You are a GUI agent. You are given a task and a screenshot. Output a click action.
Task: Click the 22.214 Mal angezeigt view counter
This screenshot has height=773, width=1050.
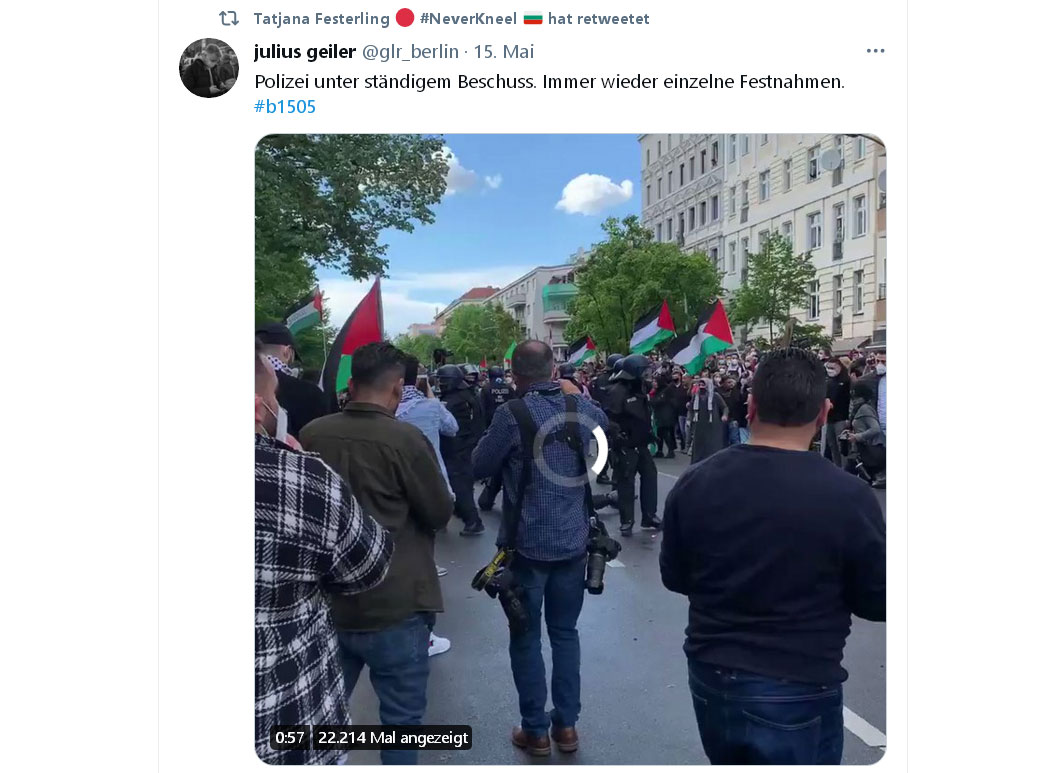[392, 737]
